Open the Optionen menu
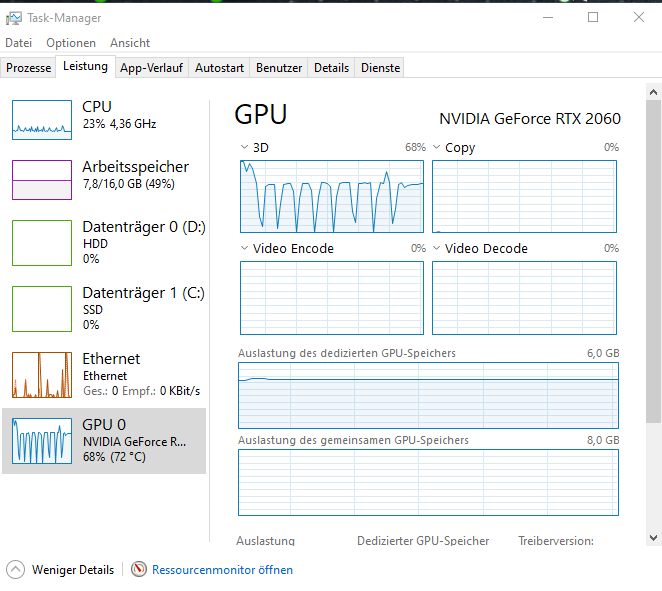Screen dimensions: 662x591 tap(71, 43)
